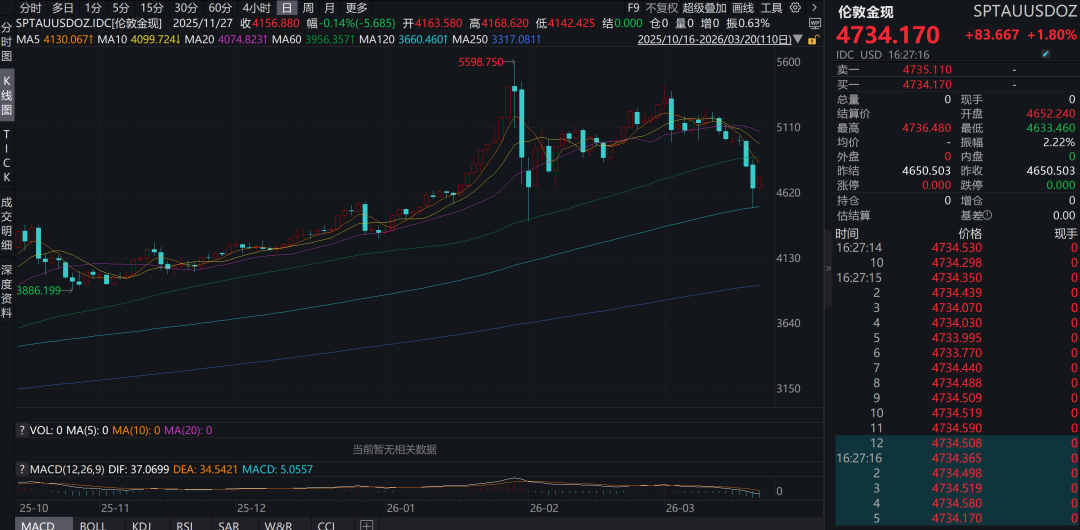This screenshot has width=1080, height=530.
Task: Switch to the KDJ indicator tab
Action: pyautogui.click(x=142, y=524)
